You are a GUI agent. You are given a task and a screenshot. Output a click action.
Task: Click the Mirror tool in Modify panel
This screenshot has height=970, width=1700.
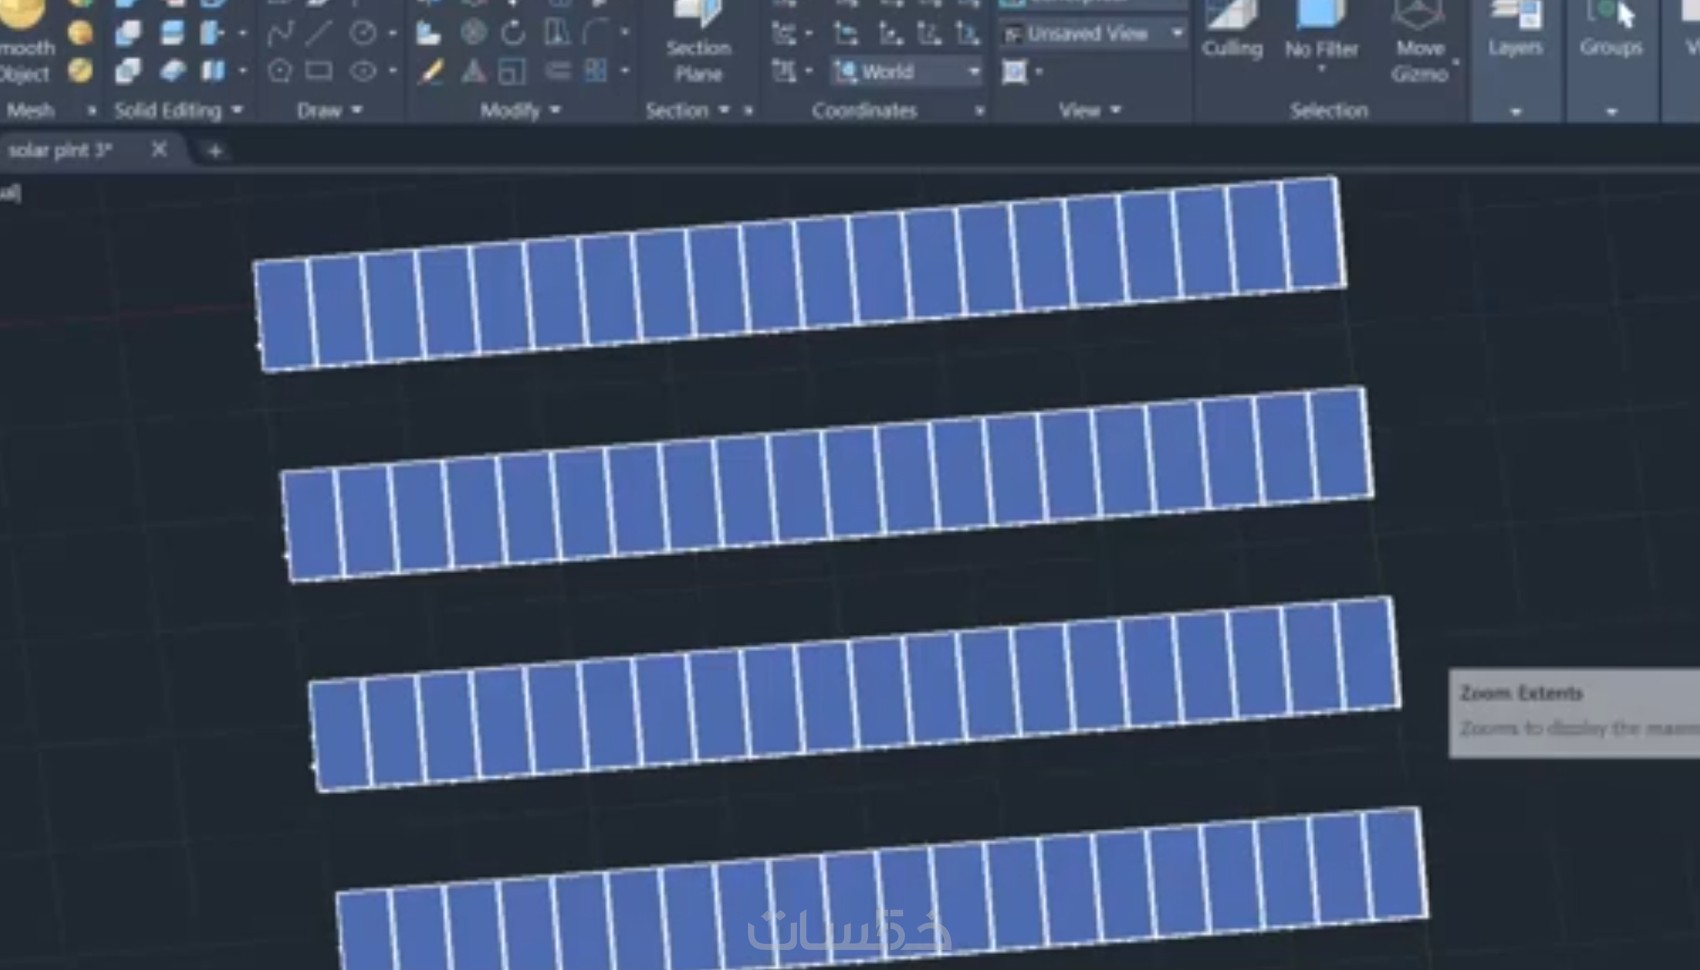click(x=556, y=33)
